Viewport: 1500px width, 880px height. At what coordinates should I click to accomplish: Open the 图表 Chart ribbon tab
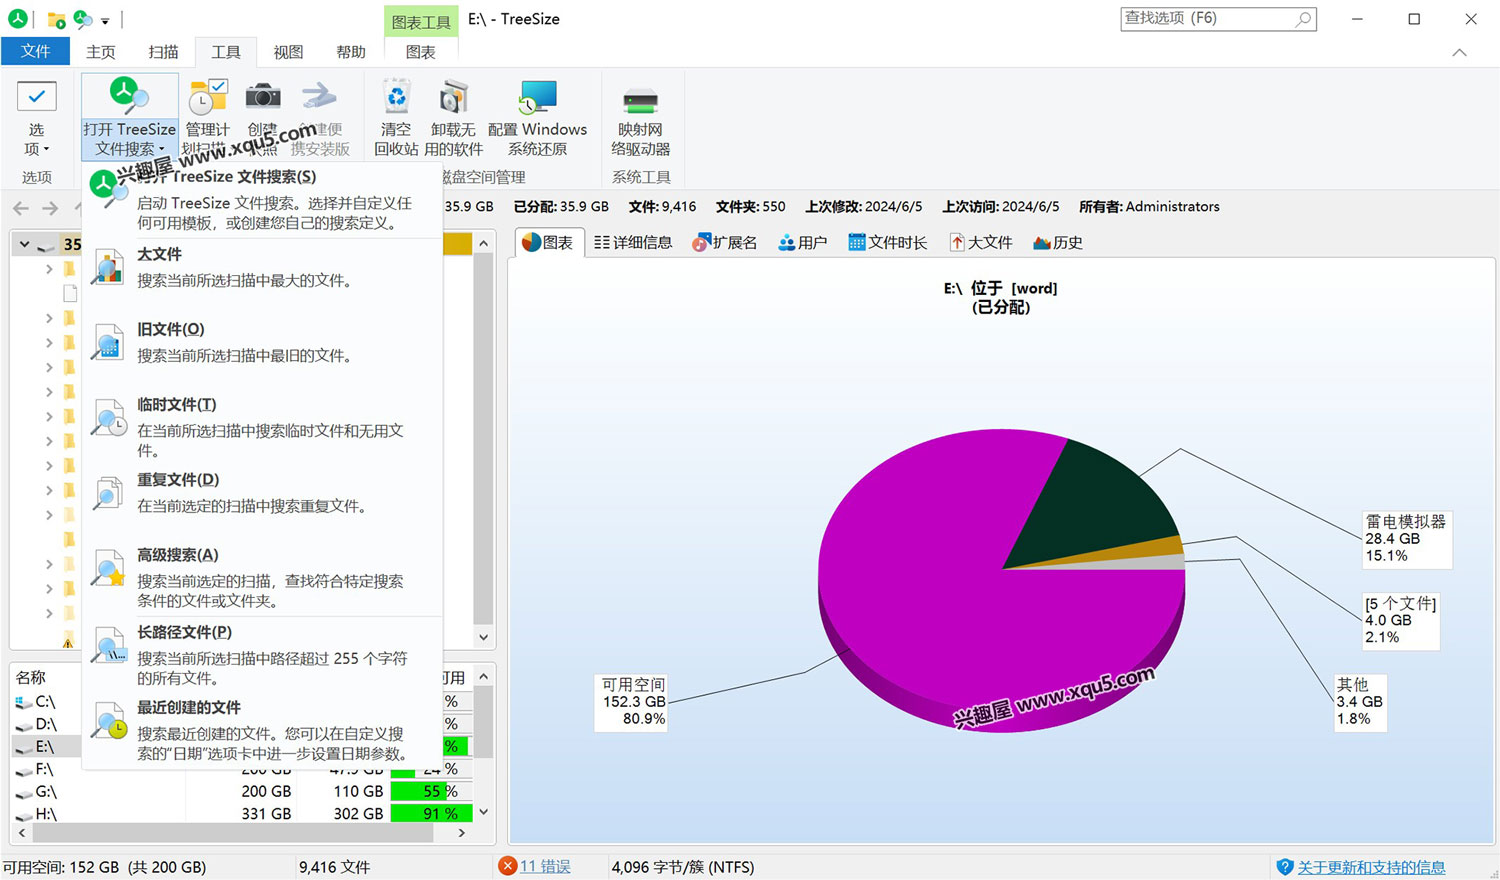pyautogui.click(x=420, y=52)
